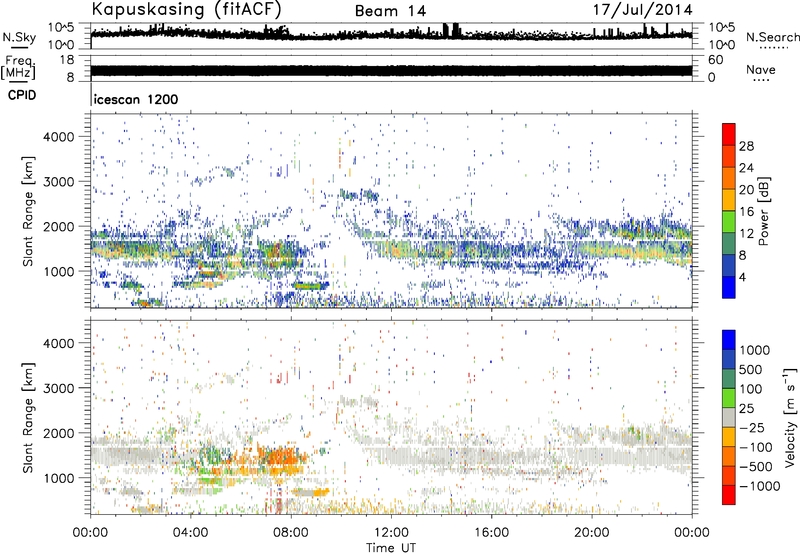
Task: Click the 24 dB colorbar label
Action: [746, 168]
